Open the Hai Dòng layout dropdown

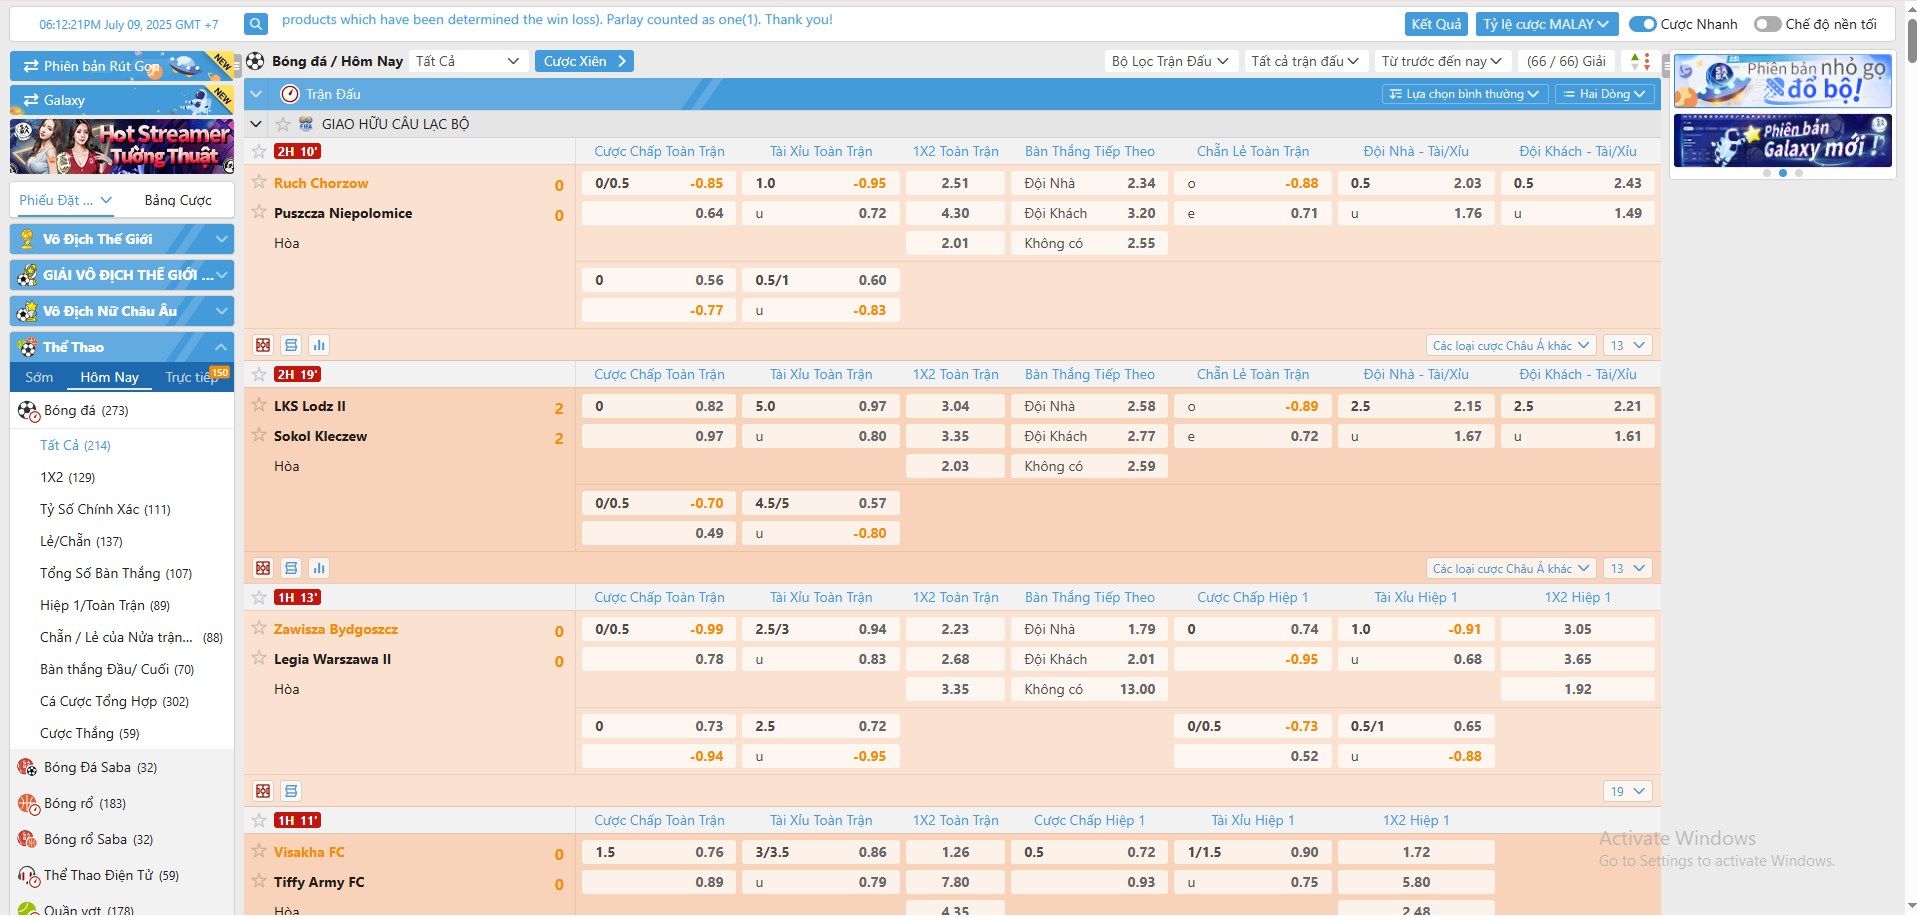(x=1604, y=94)
